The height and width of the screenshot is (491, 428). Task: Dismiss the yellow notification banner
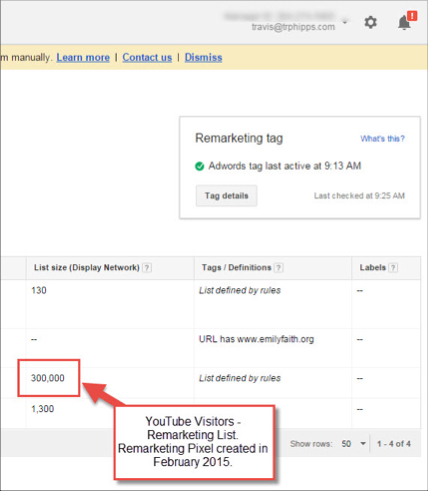[203, 57]
